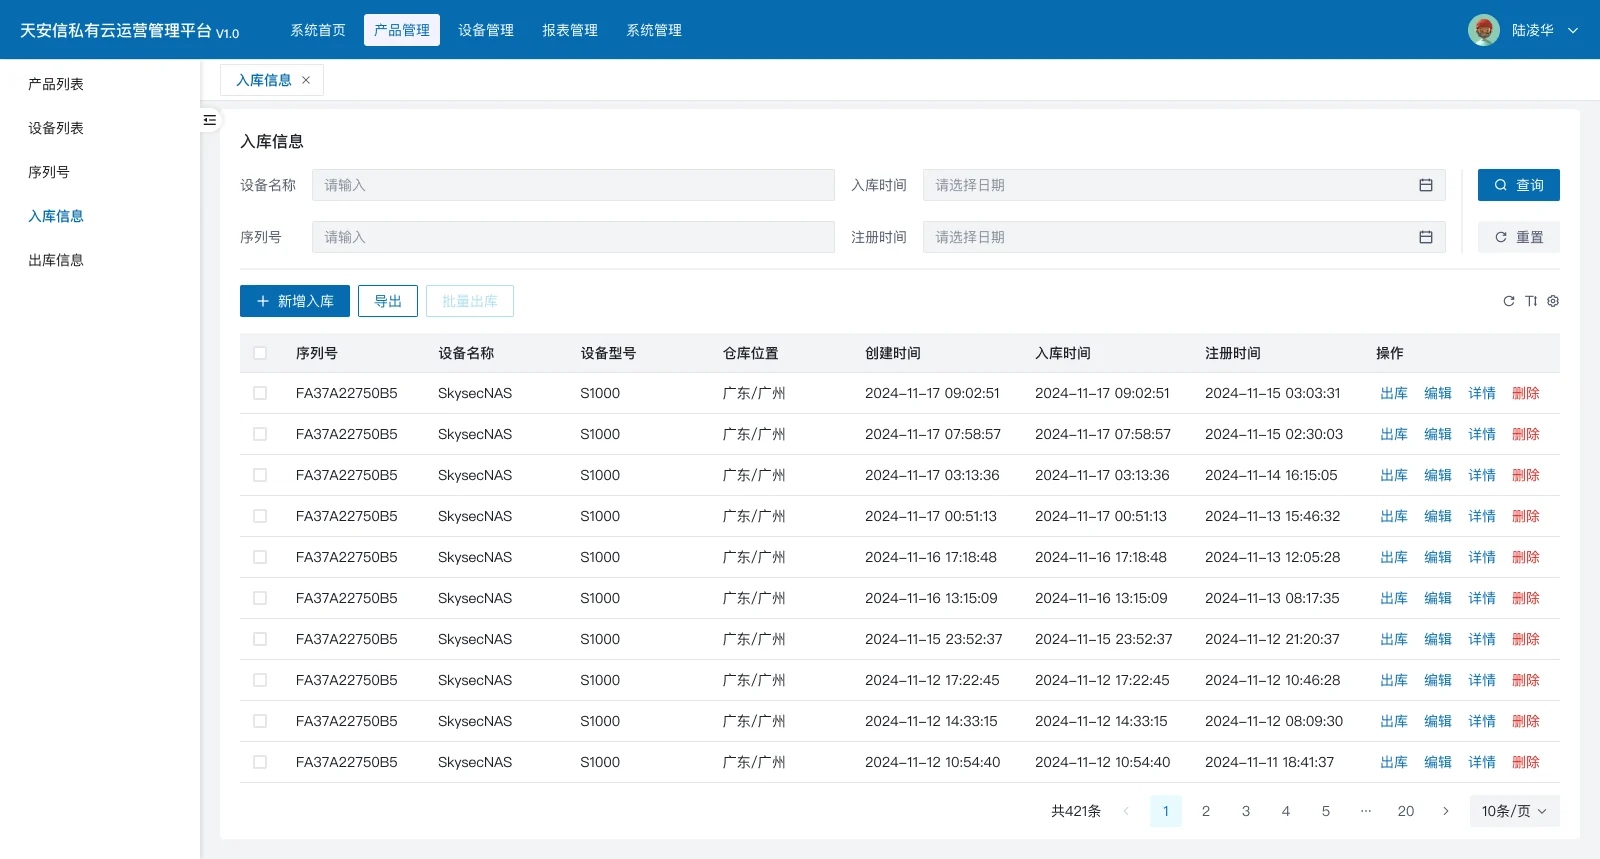Switch to 系统首页 in the top navigation

pyautogui.click(x=318, y=30)
